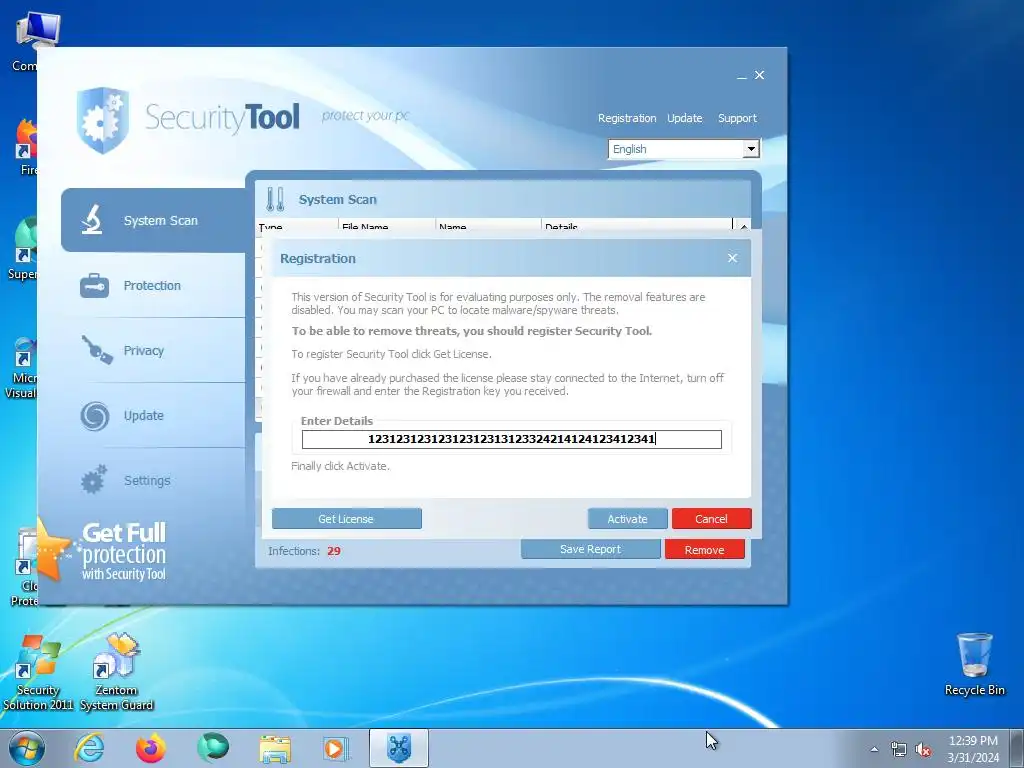Select System Scan microscope icon in sidebar
This screenshot has width=1024, height=768.
91,219
